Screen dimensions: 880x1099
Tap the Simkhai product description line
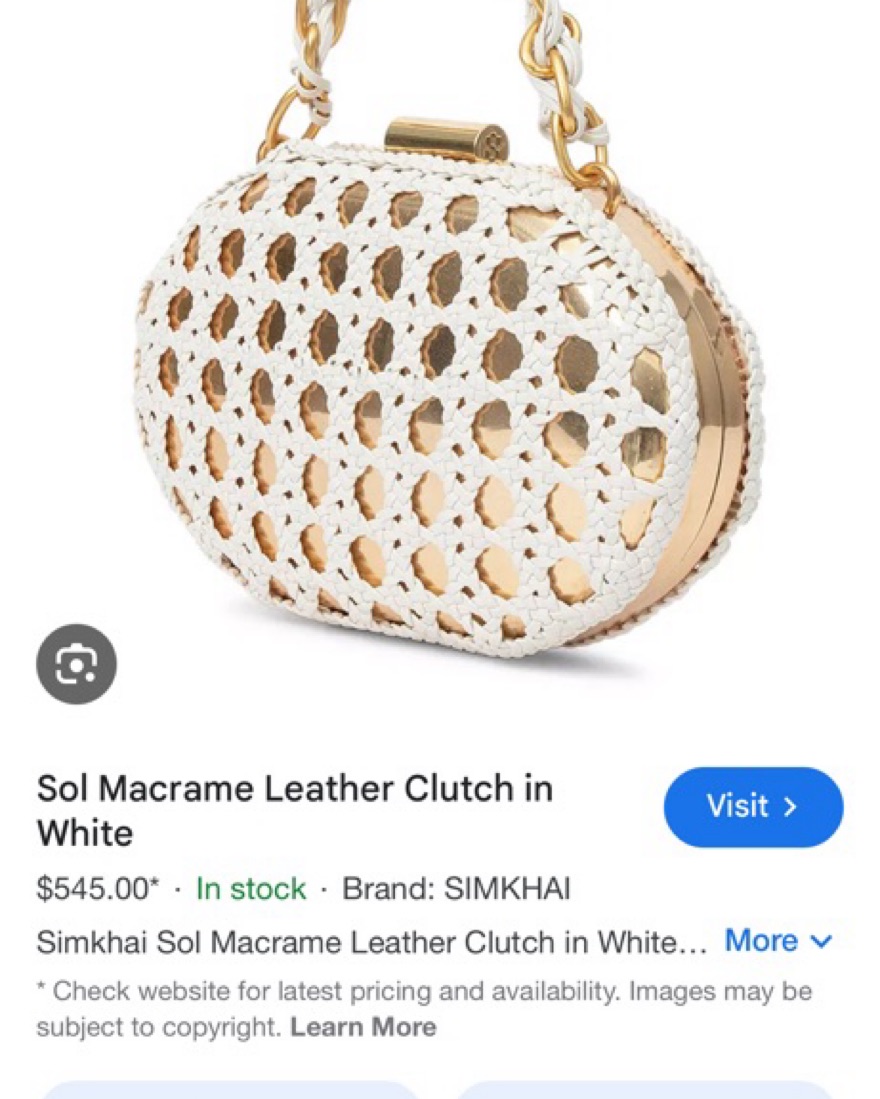[372, 941]
